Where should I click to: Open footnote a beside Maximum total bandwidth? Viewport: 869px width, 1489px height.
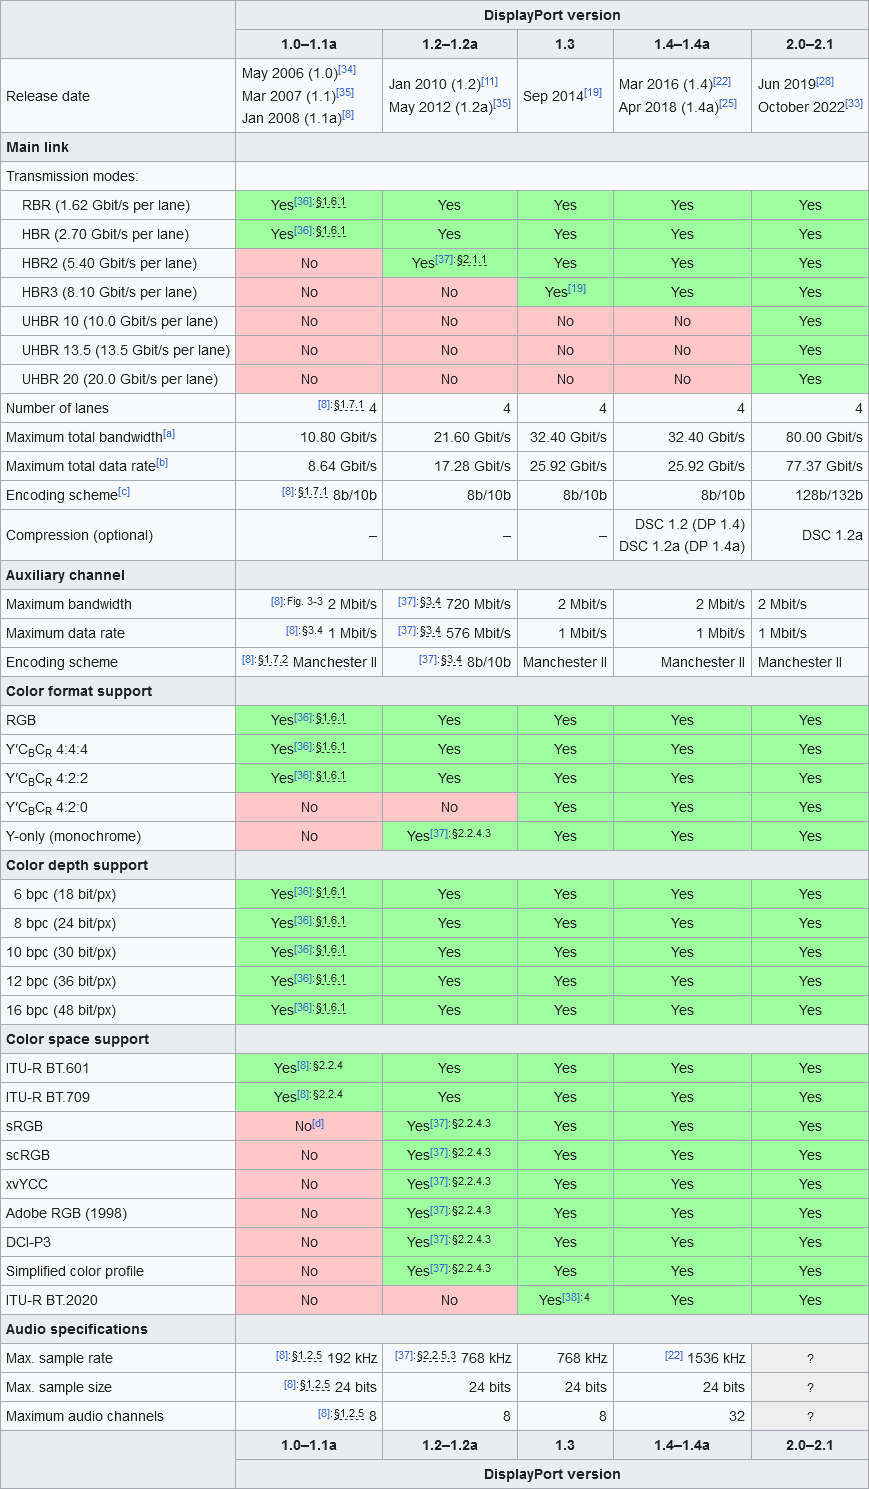[169, 433]
